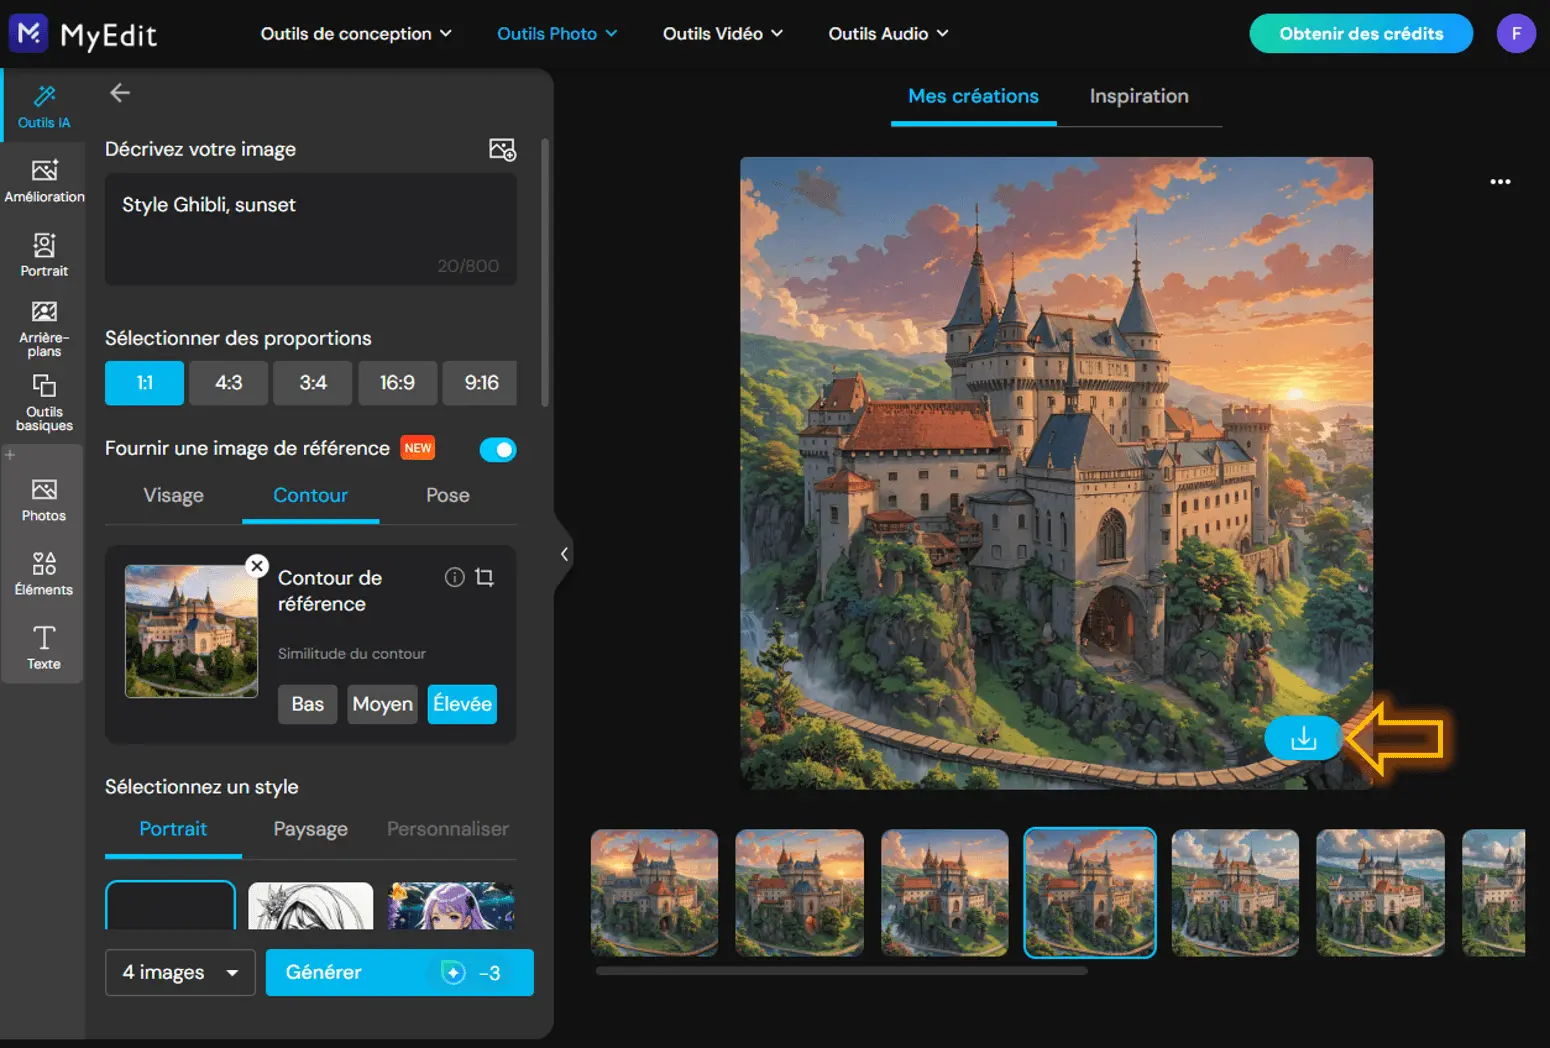Switch to the Visage tab
The image size is (1550, 1048).
click(173, 496)
